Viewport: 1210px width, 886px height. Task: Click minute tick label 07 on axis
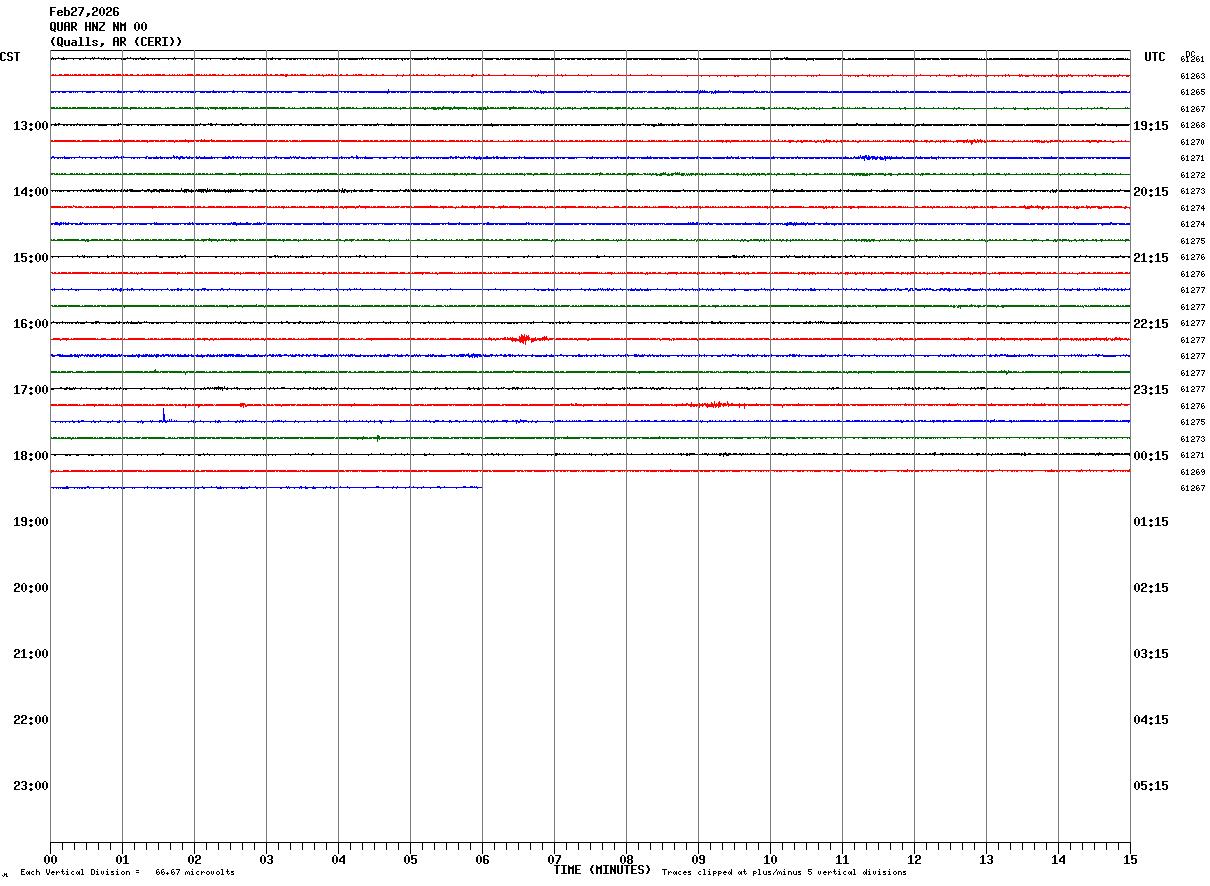554,860
